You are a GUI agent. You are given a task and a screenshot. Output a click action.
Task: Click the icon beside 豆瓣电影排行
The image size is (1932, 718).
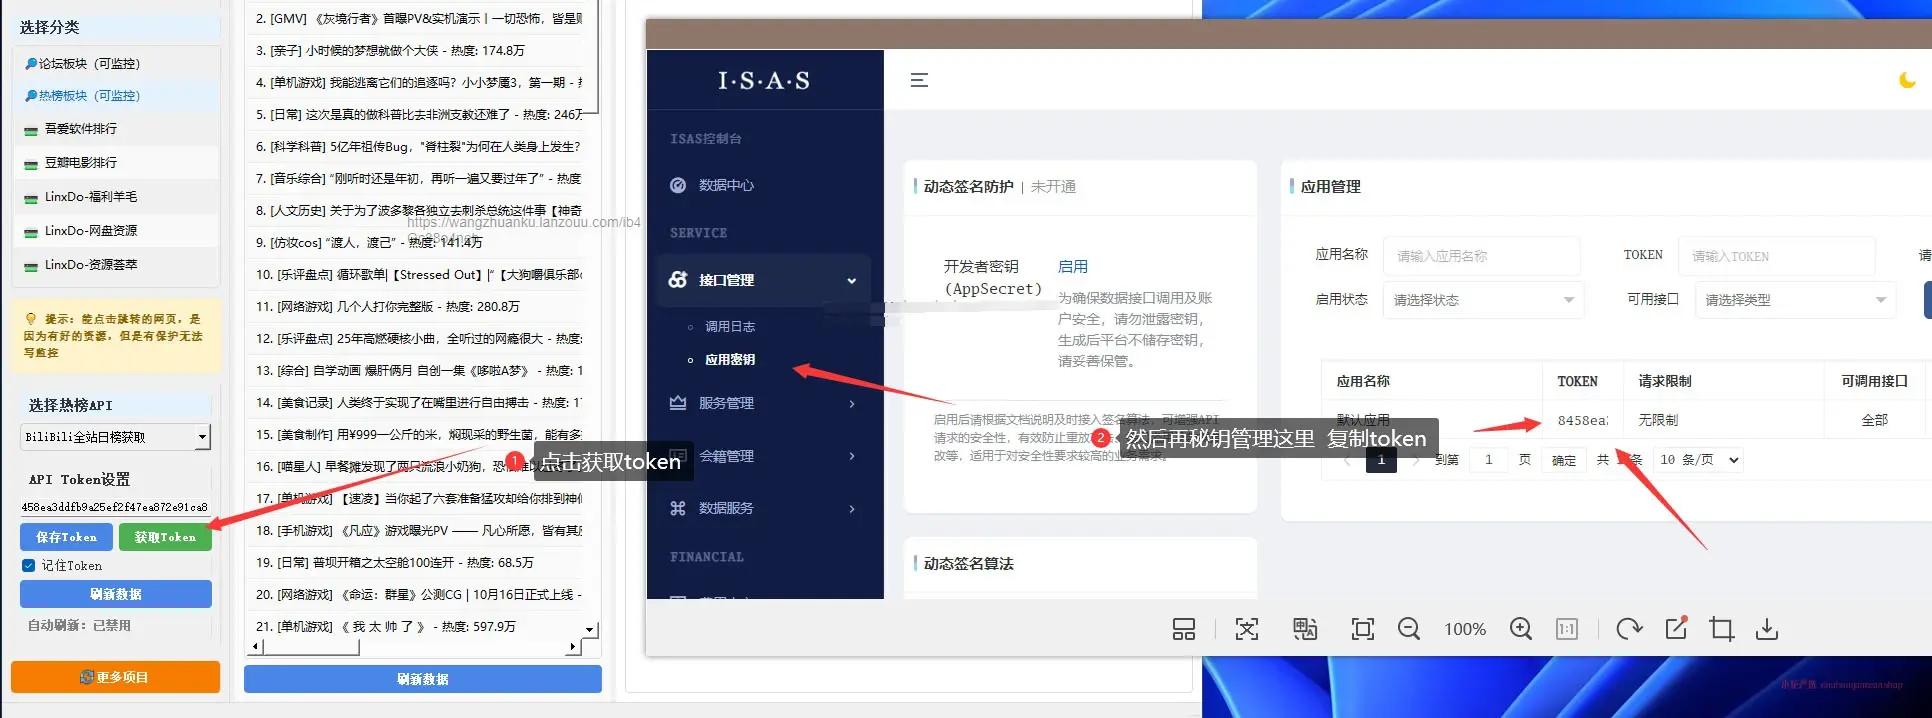tap(31, 165)
